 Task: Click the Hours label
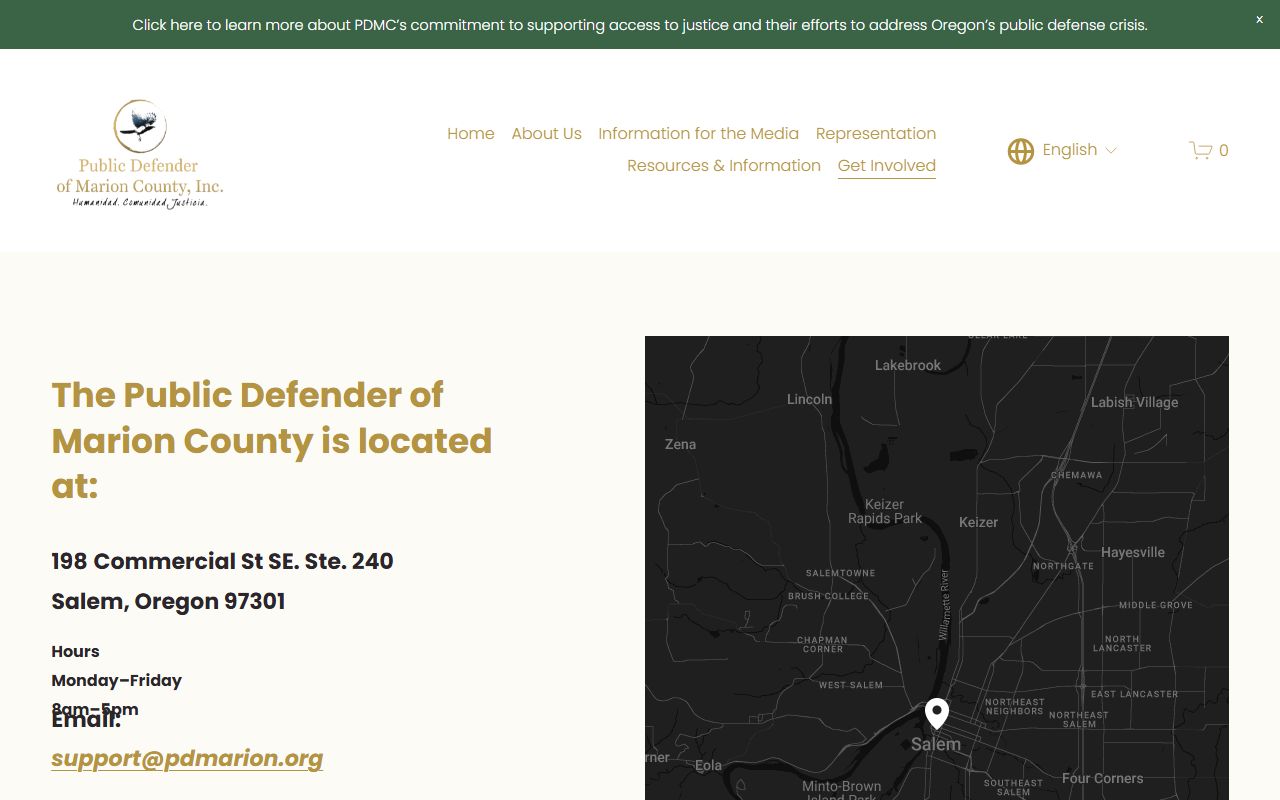pos(75,651)
